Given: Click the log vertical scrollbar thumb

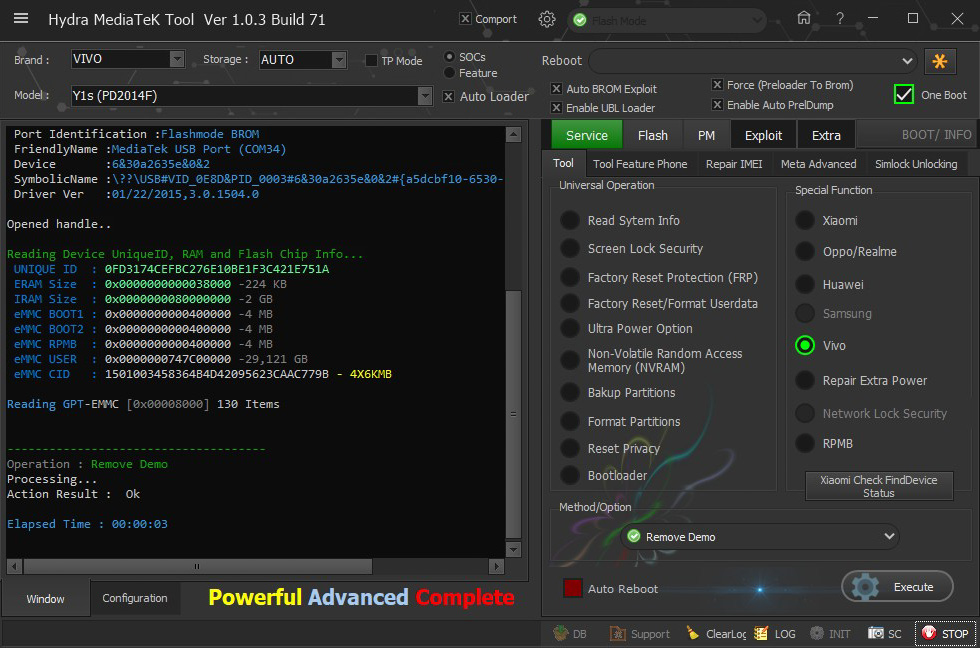Looking at the screenshot, I should click(513, 413).
